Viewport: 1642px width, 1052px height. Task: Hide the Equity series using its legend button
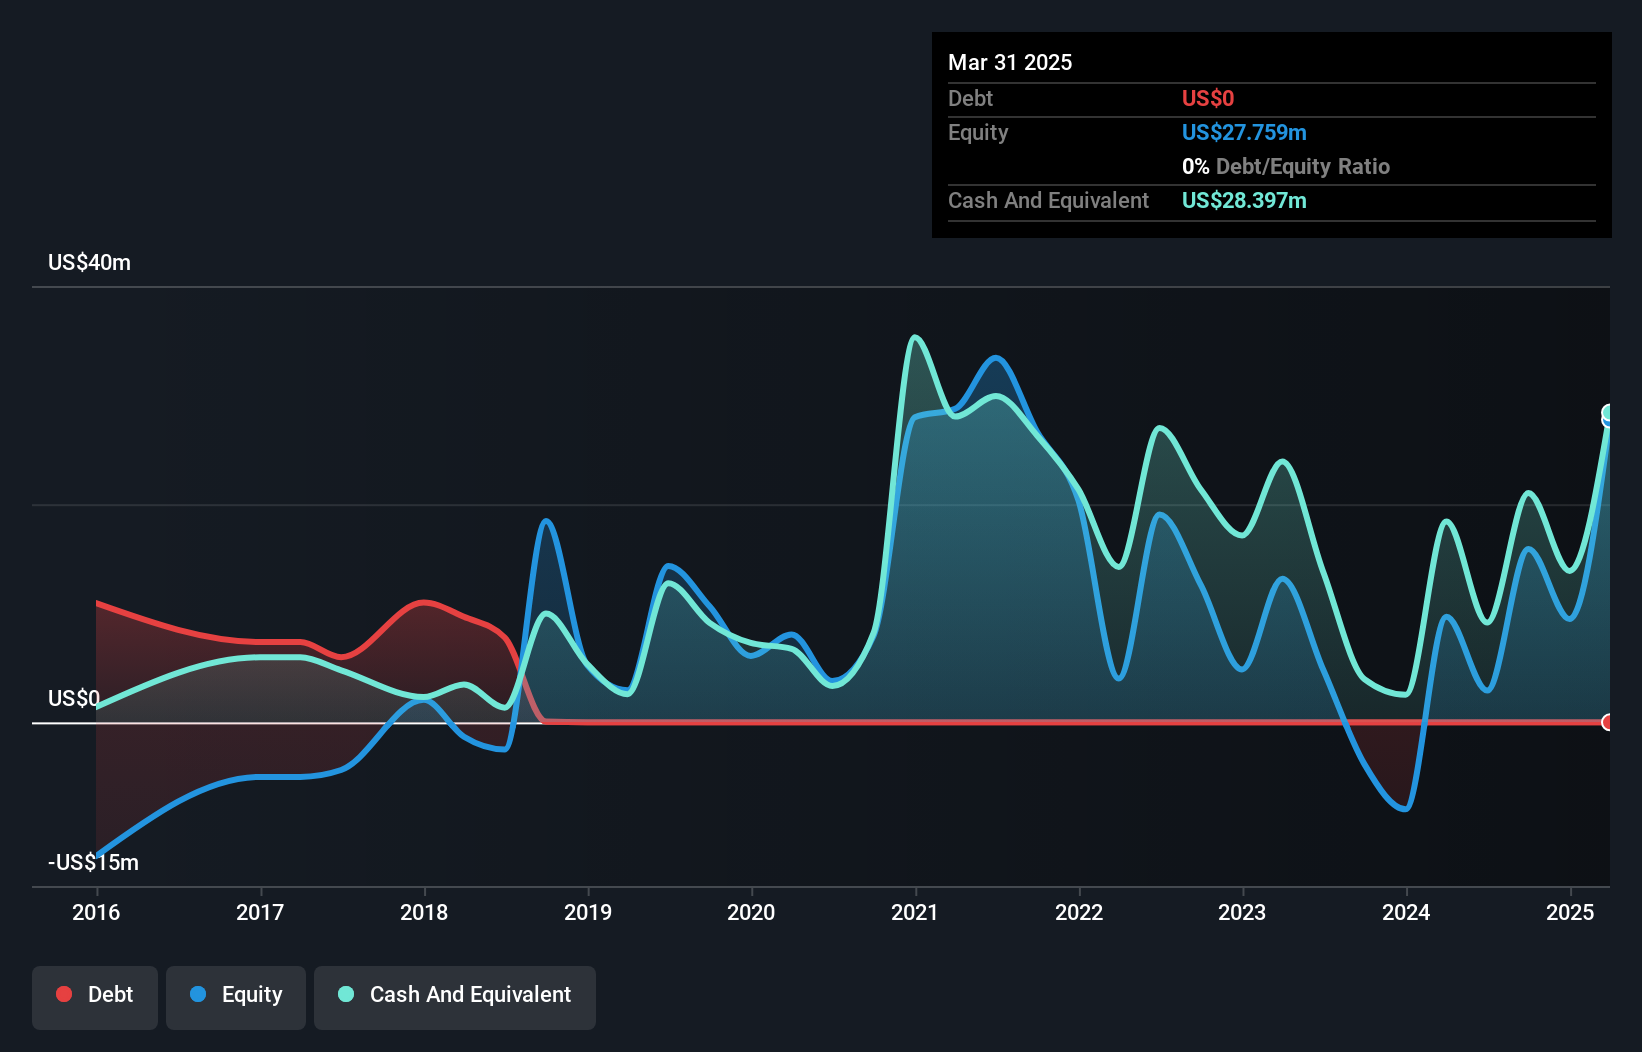coord(235,996)
